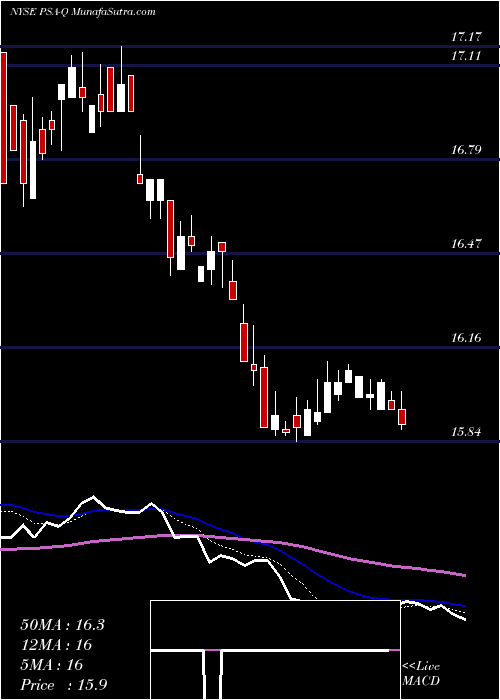
Task: Click the 15.84 price level label
Action: tap(467, 432)
